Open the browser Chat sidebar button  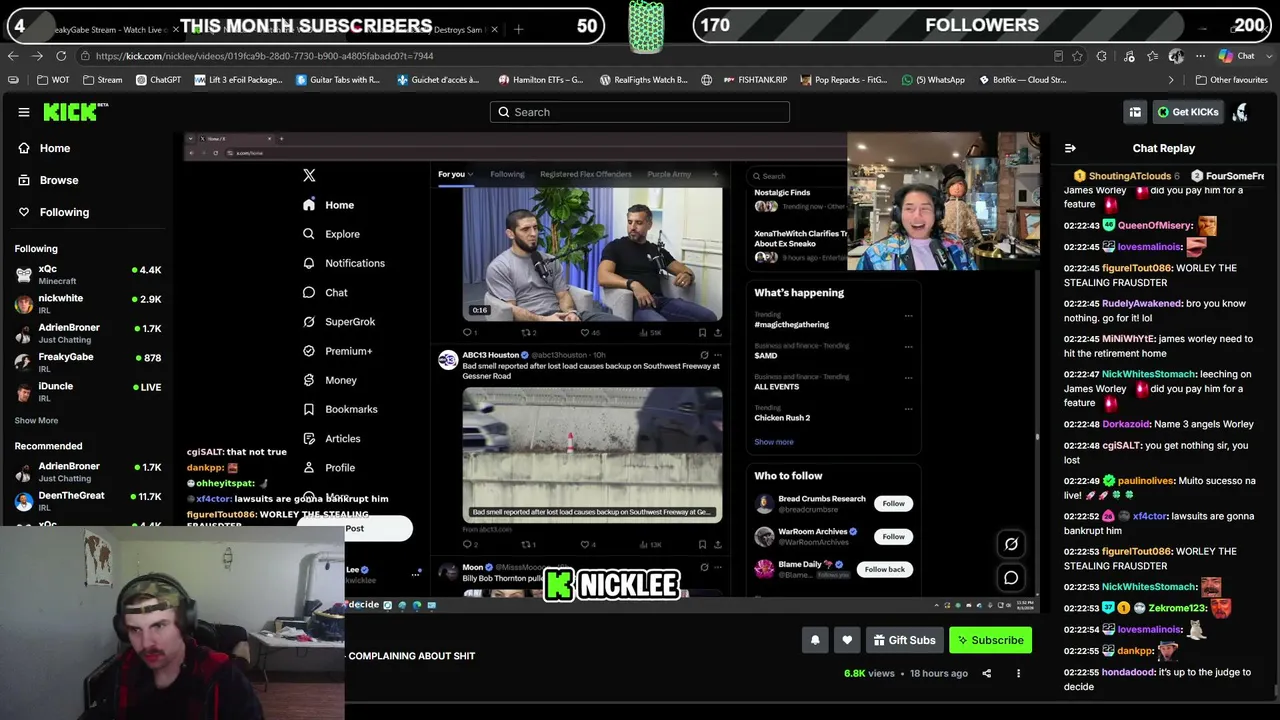pyautogui.click(x=1237, y=56)
